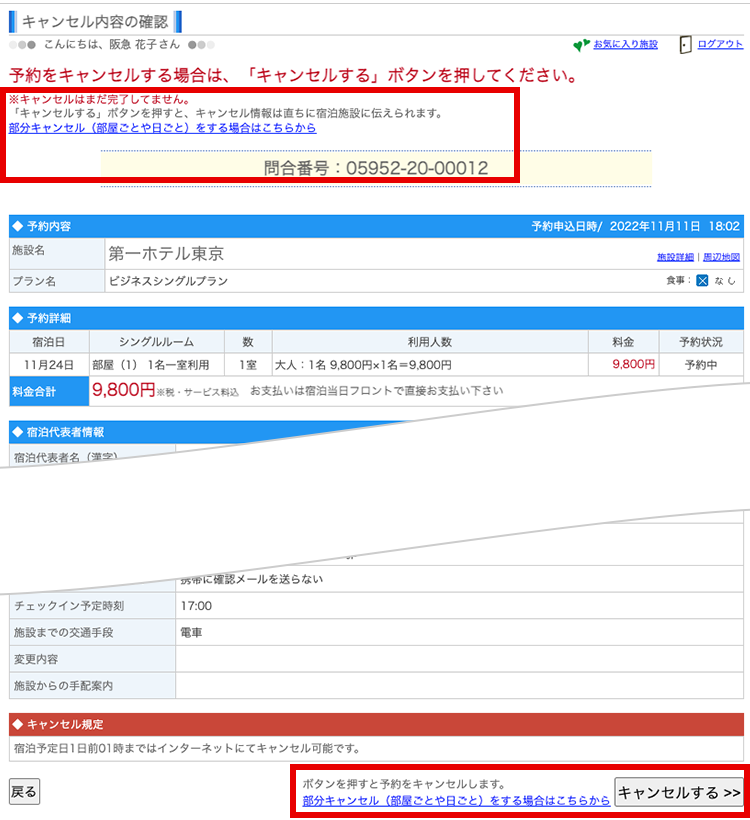This screenshot has width=750, height=820.
Task: Click diamond icon beside 予約詳細 header
Action: (x=17, y=318)
